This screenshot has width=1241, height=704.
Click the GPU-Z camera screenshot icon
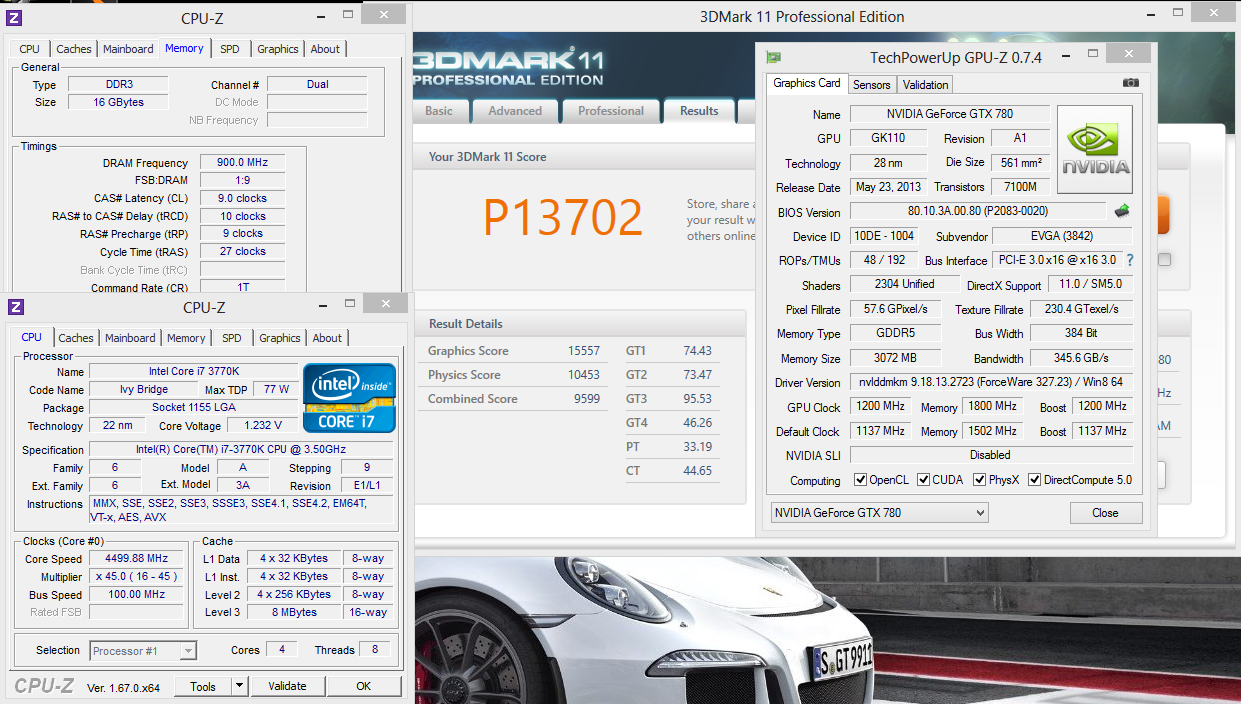pos(1130,83)
